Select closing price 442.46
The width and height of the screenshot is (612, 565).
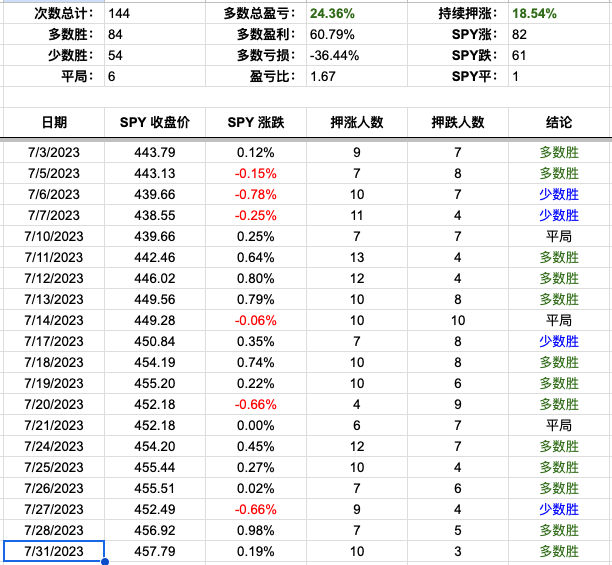(155, 258)
